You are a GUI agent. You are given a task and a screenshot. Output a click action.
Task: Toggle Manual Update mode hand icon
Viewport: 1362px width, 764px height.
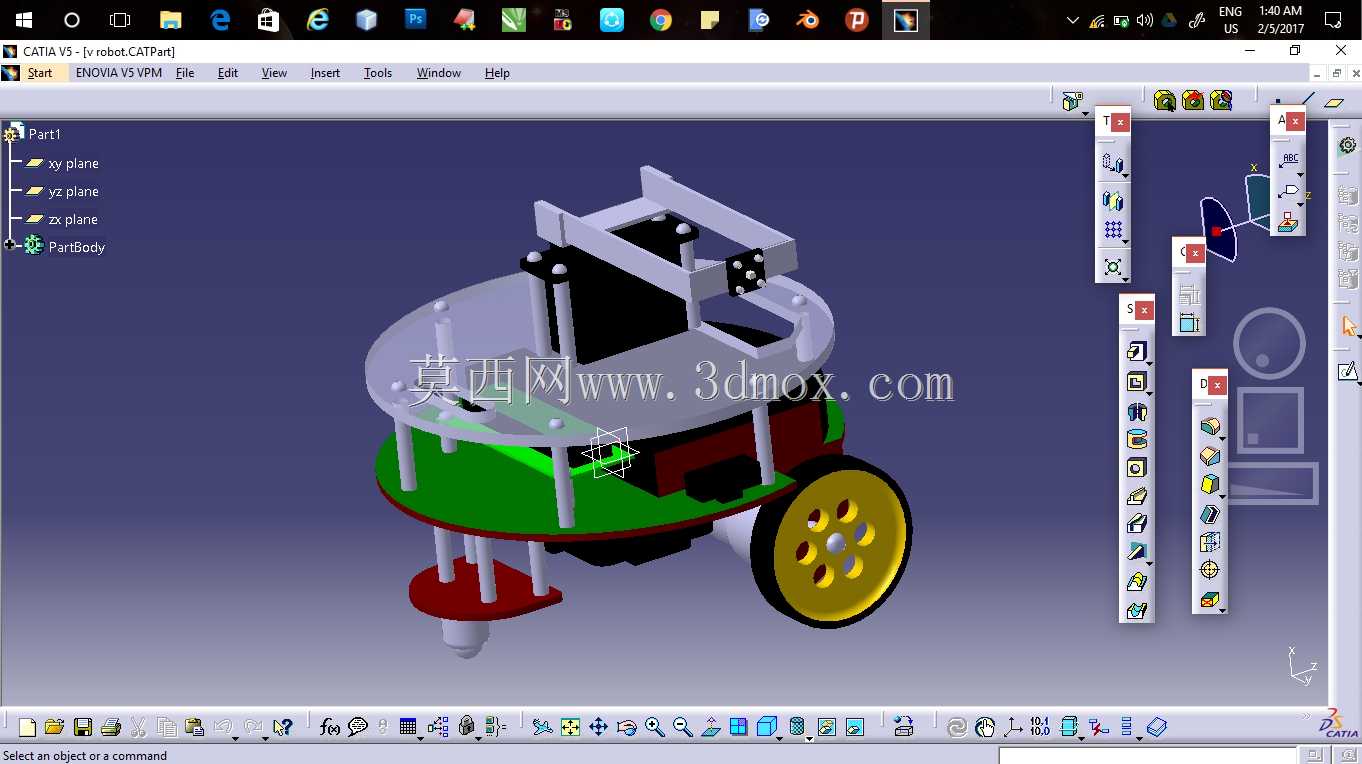tap(985, 727)
